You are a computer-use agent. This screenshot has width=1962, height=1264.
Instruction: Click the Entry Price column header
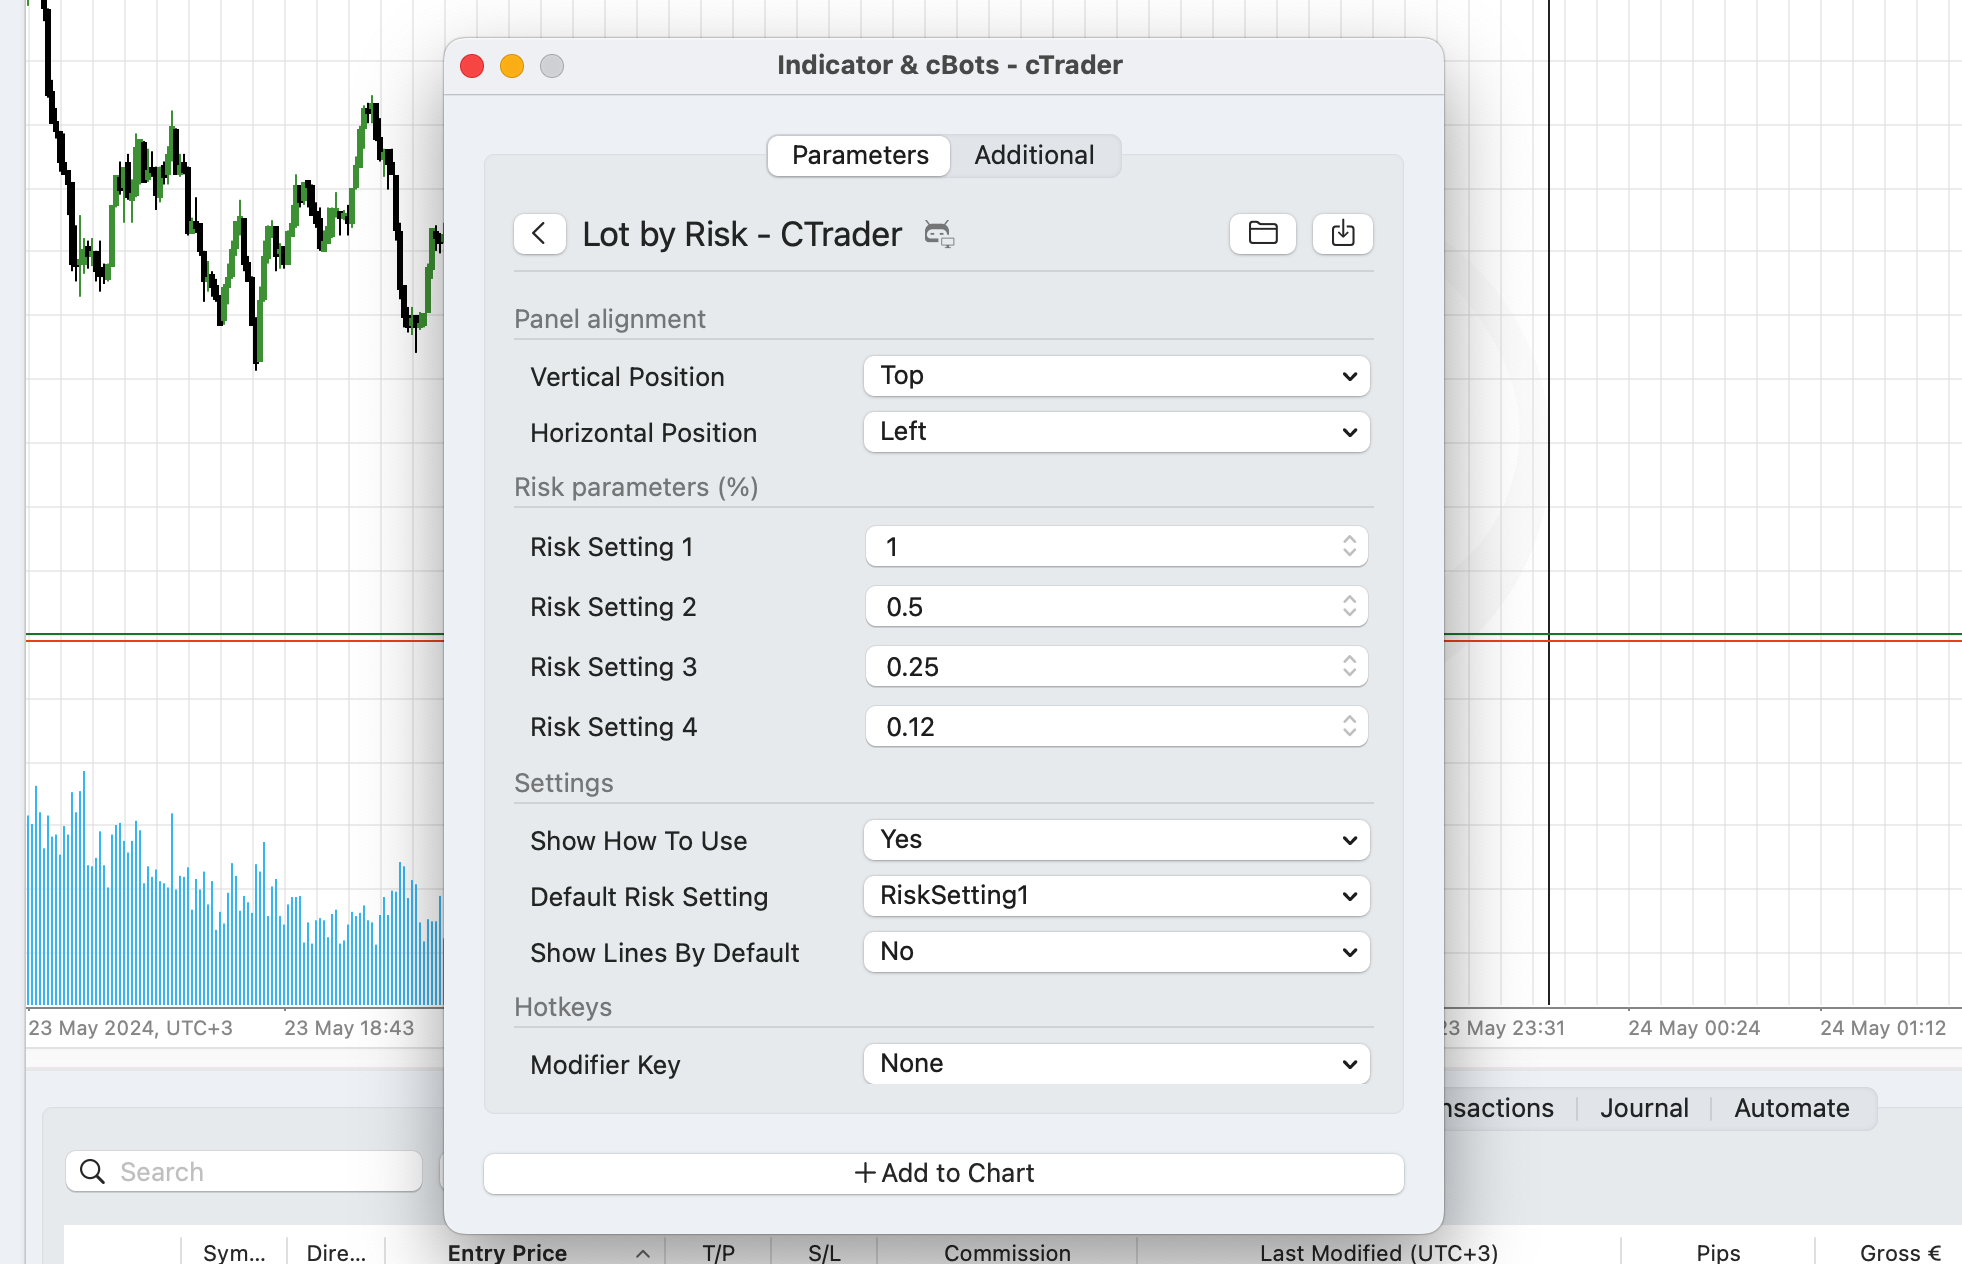[x=507, y=1253]
